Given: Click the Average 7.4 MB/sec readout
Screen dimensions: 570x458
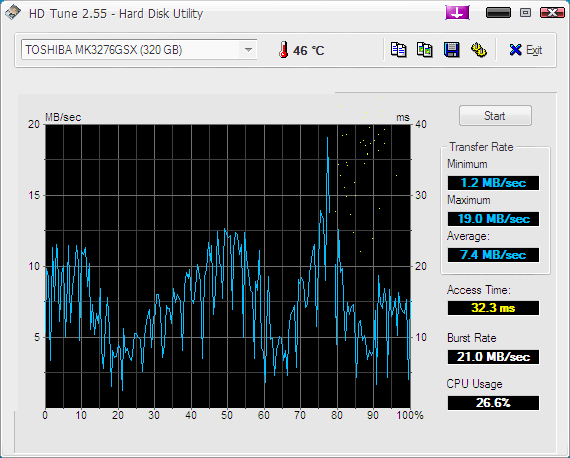Looking at the screenshot, I should click(x=493, y=255).
